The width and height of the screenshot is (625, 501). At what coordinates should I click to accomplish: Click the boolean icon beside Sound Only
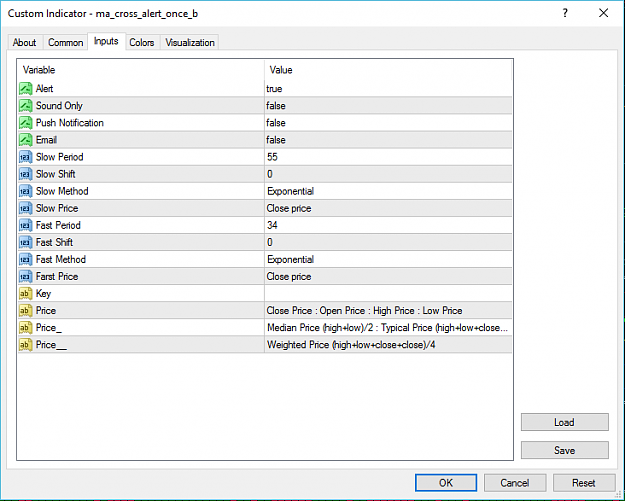coord(26,106)
